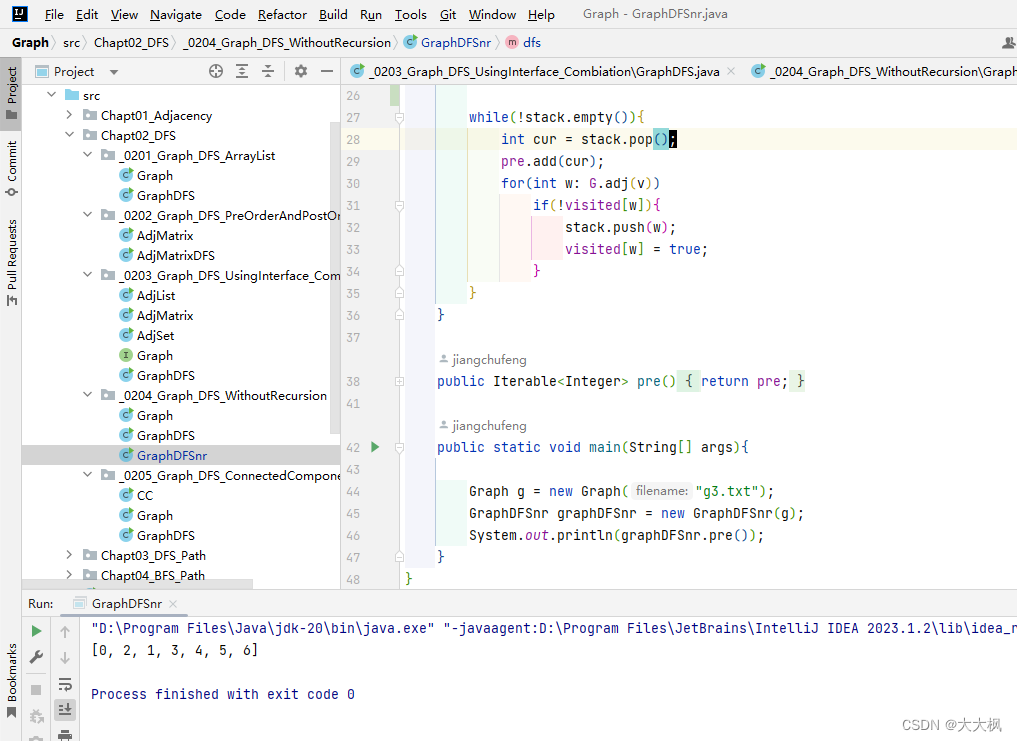Screen dimensions: 1017x741
Task: Open the Bookmarks sidebar tab
Action: [x=11, y=681]
